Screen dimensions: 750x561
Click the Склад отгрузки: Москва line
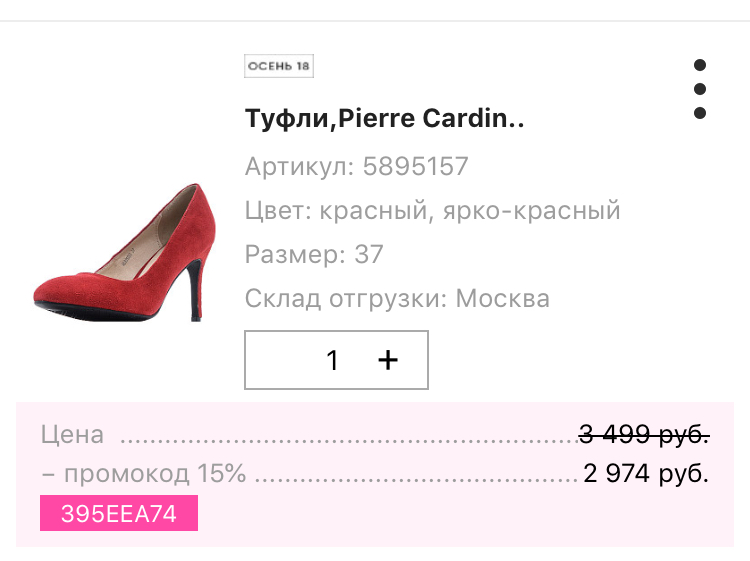397,298
